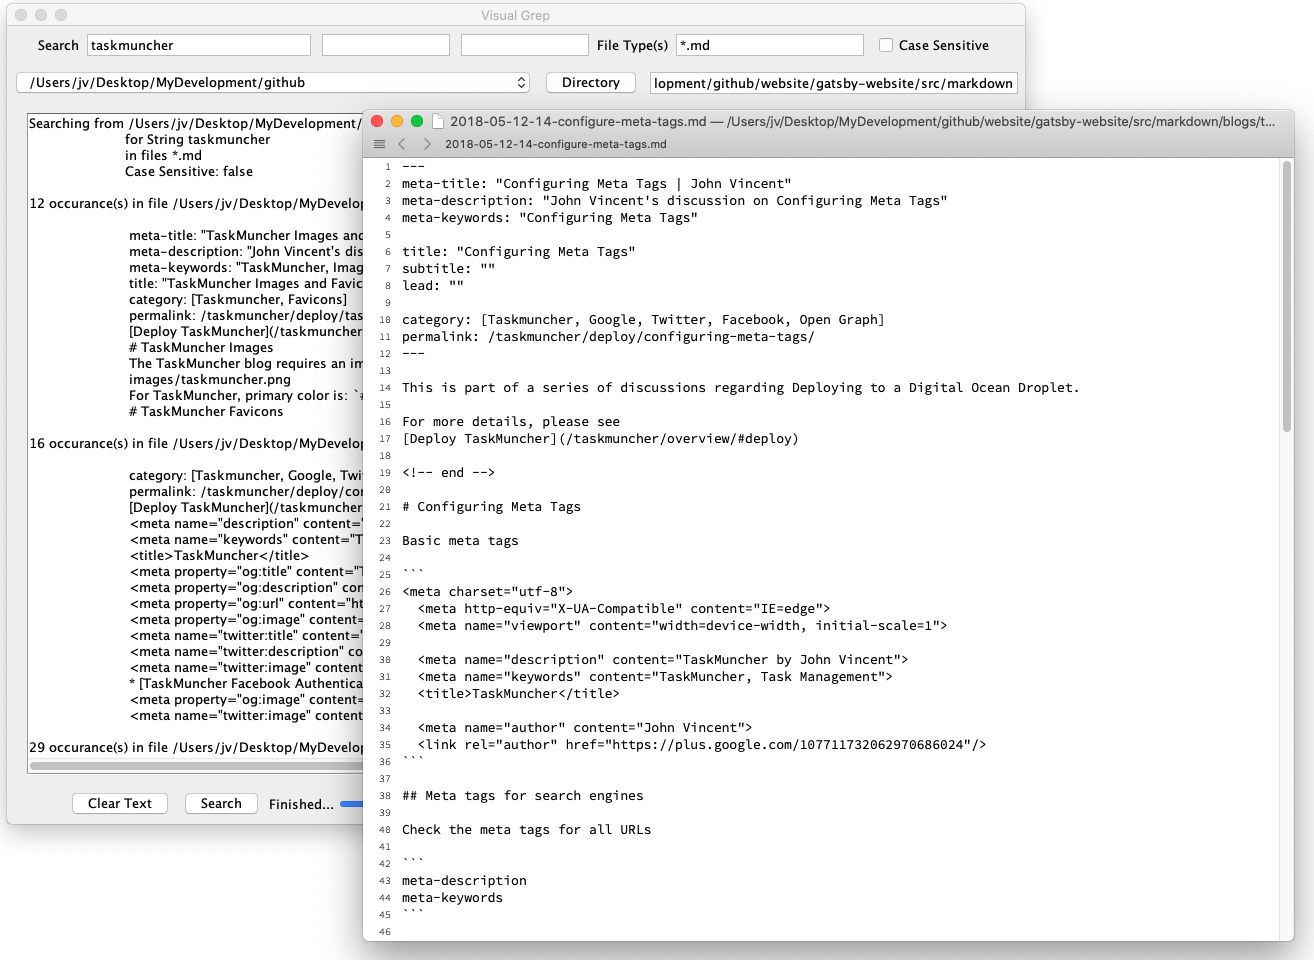
Task: Click the '16 occurance(s) in file' result line
Action: click(x=196, y=443)
